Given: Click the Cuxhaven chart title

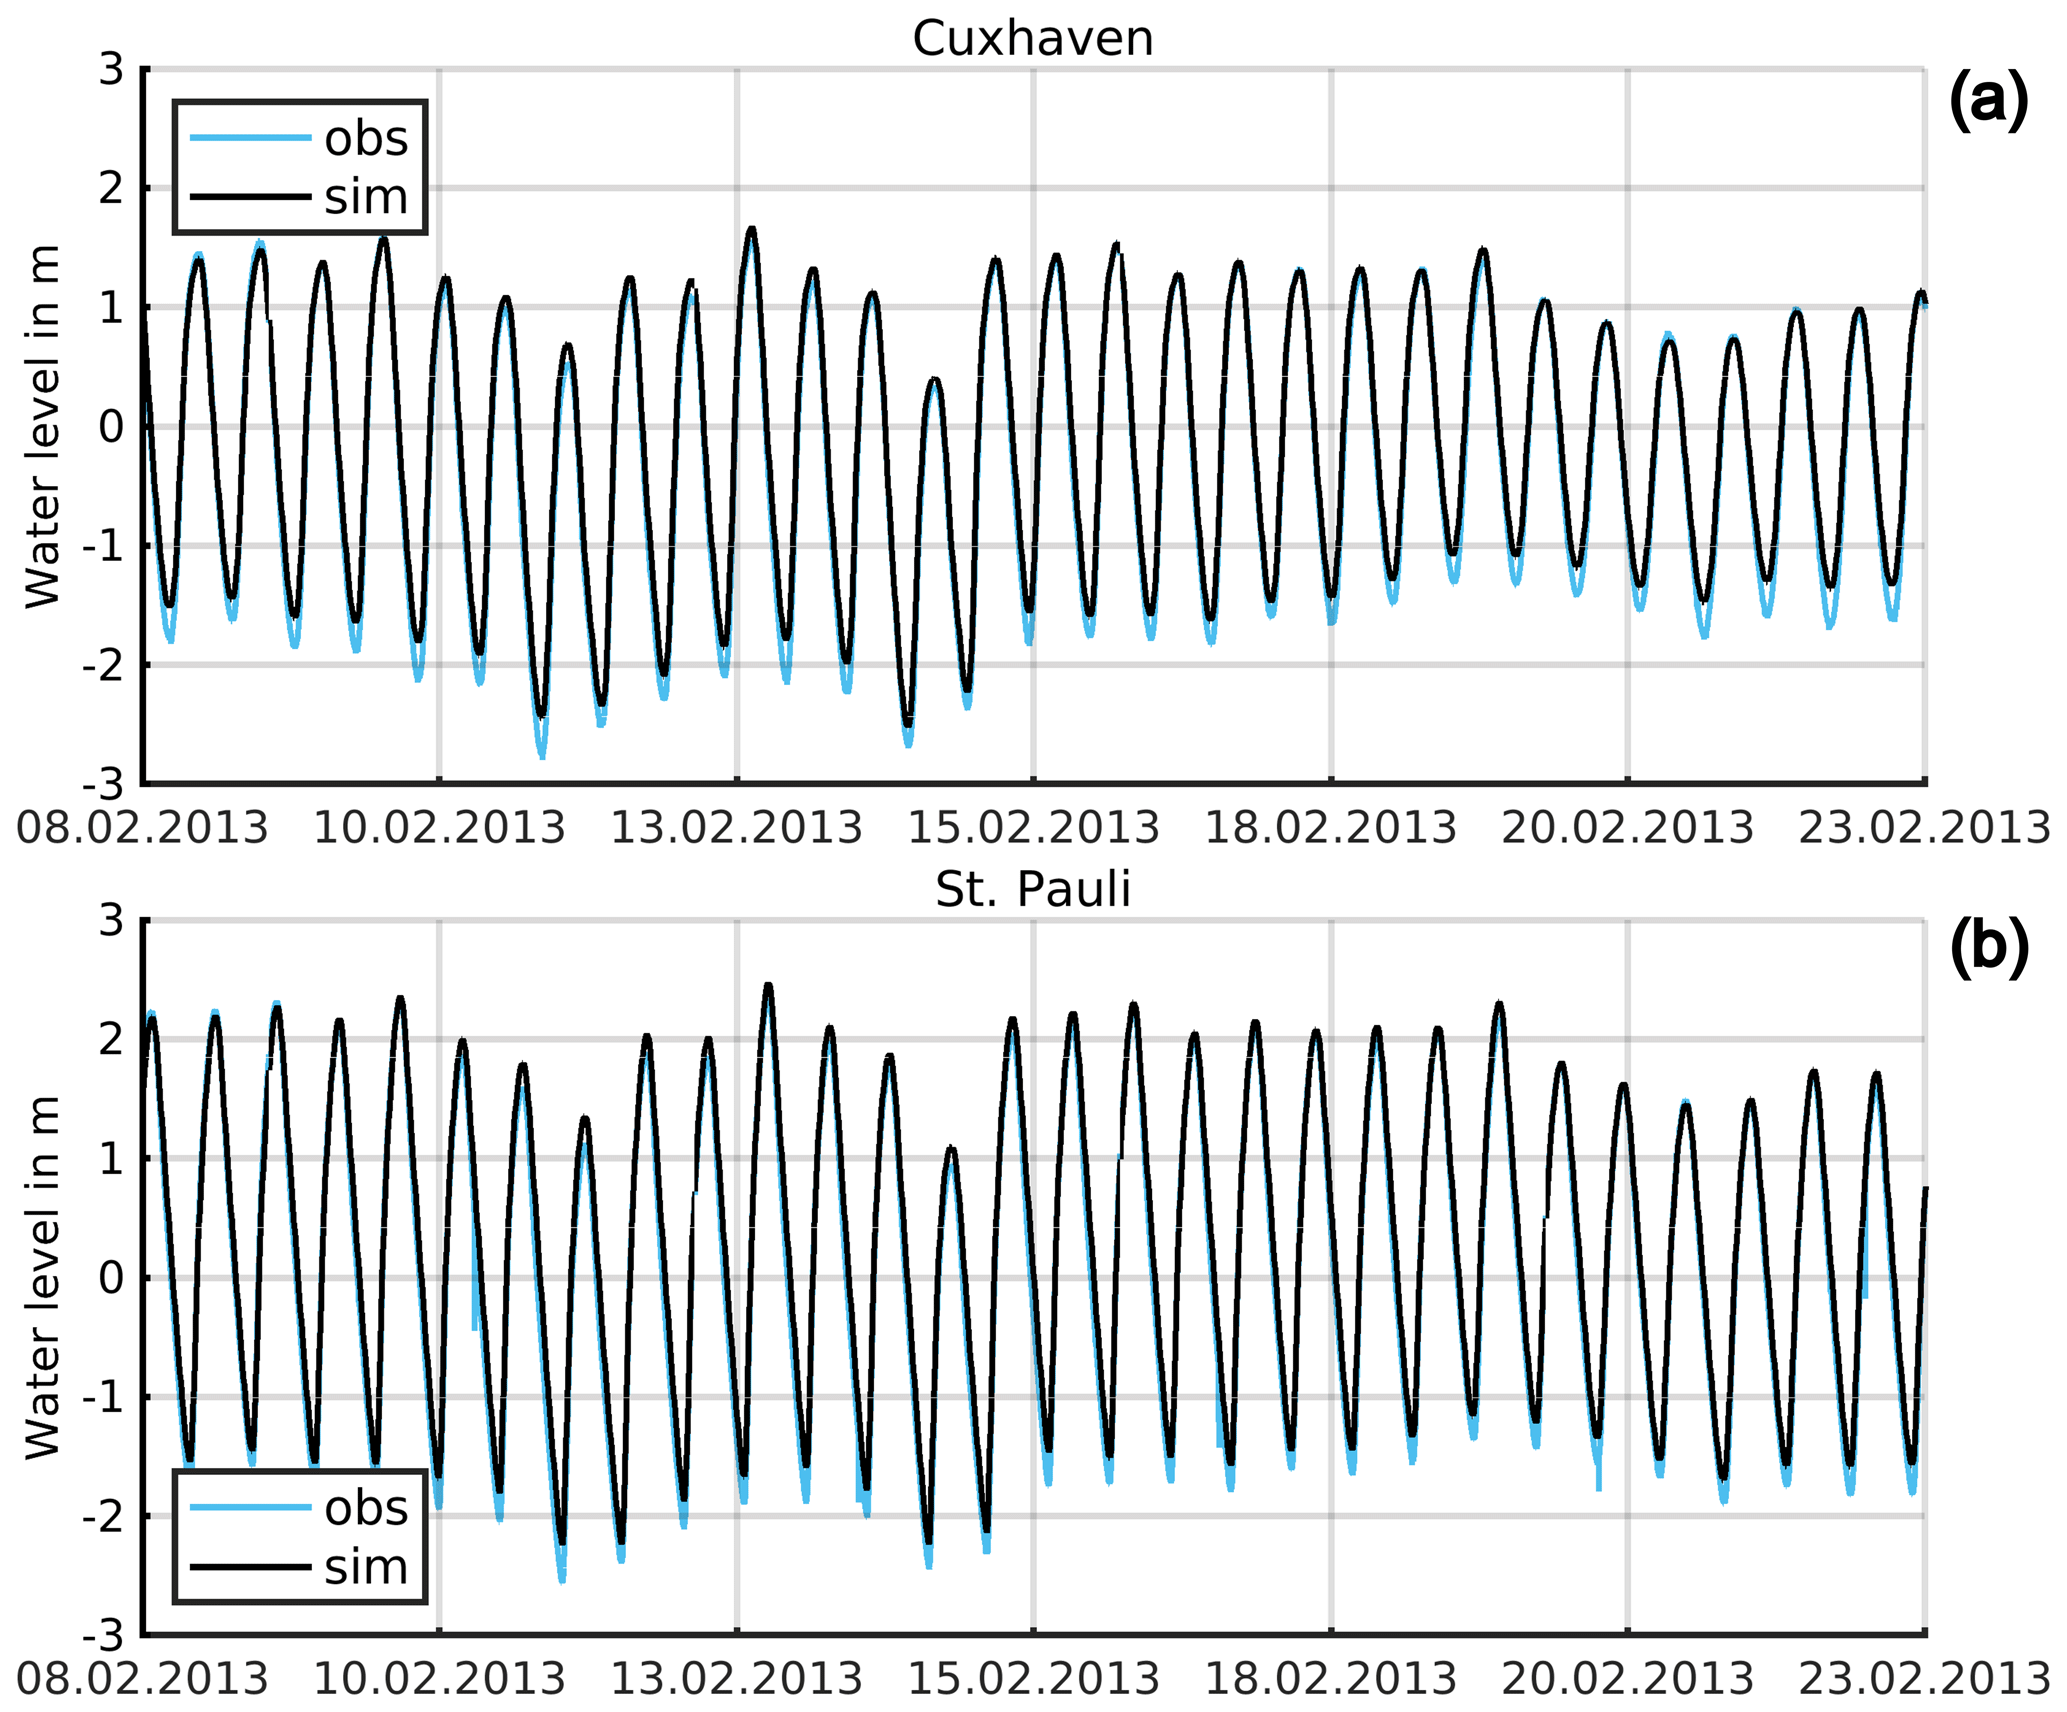Looking at the screenshot, I should coord(1032,39).
